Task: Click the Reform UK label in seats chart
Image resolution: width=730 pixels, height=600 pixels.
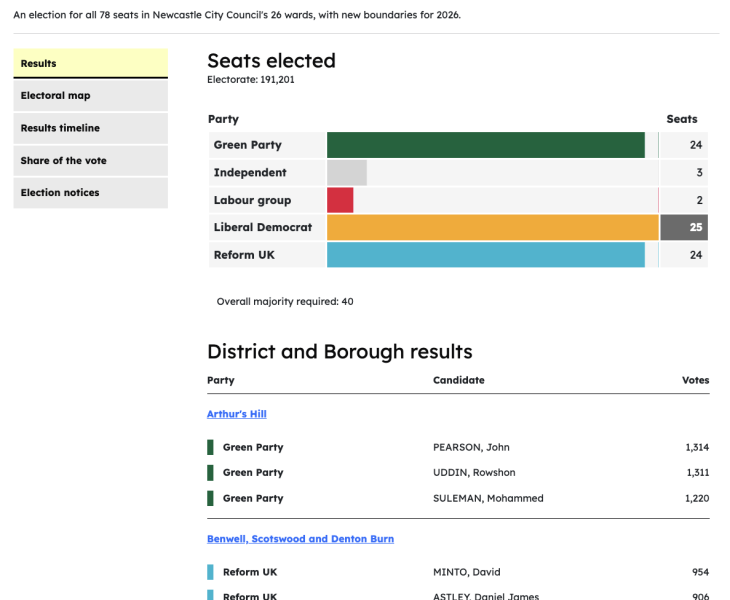Action: pyautogui.click(x=244, y=255)
